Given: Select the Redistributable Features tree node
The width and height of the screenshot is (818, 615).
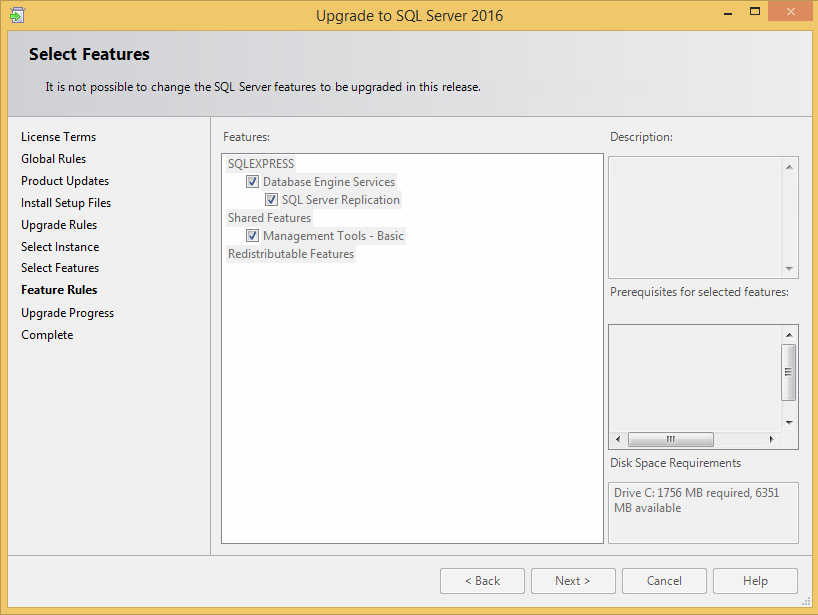Looking at the screenshot, I should (291, 254).
